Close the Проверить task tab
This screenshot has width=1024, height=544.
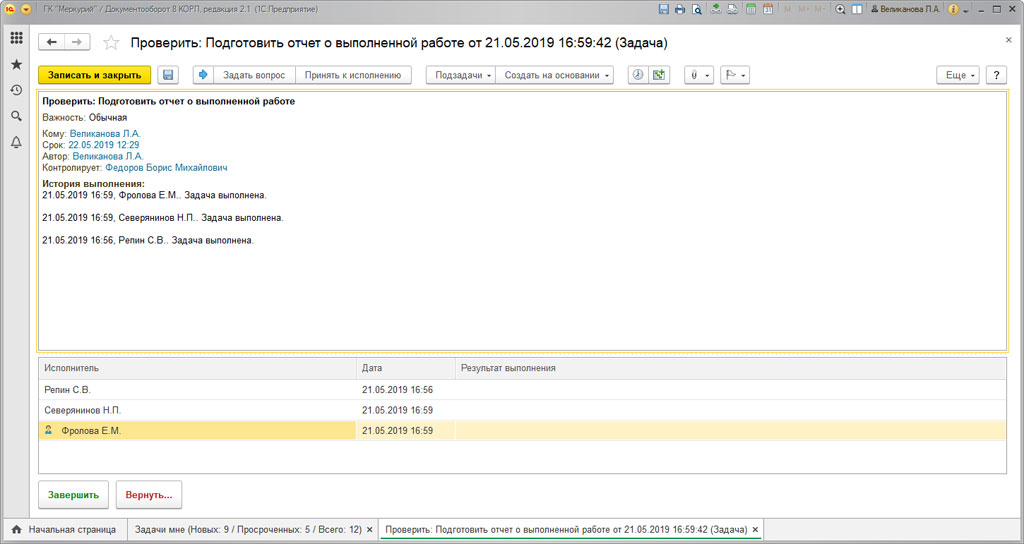[x=756, y=530]
